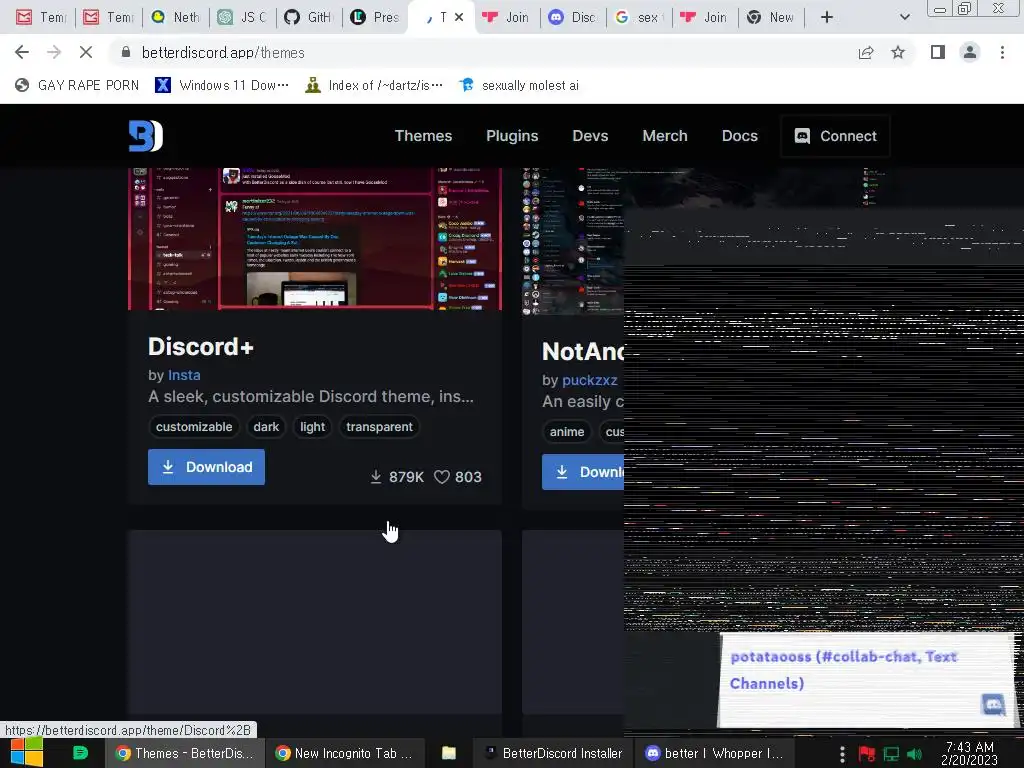Select the anime tag
1024x768 pixels.
pyautogui.click(x=567, y=432)
